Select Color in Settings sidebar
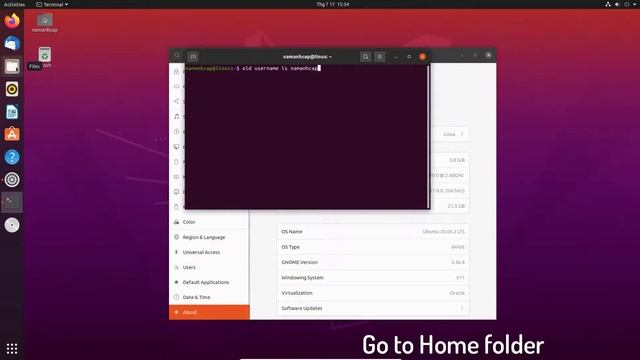The image size is (640, 360). [x=209, y=222]
